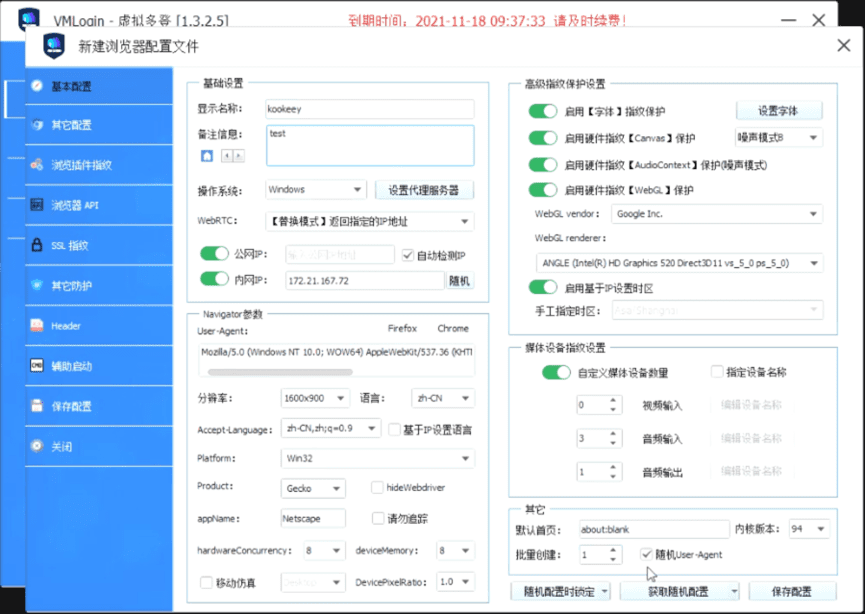
Task: Click the Firefox User-Agent link
Action: tap(402, 328)
